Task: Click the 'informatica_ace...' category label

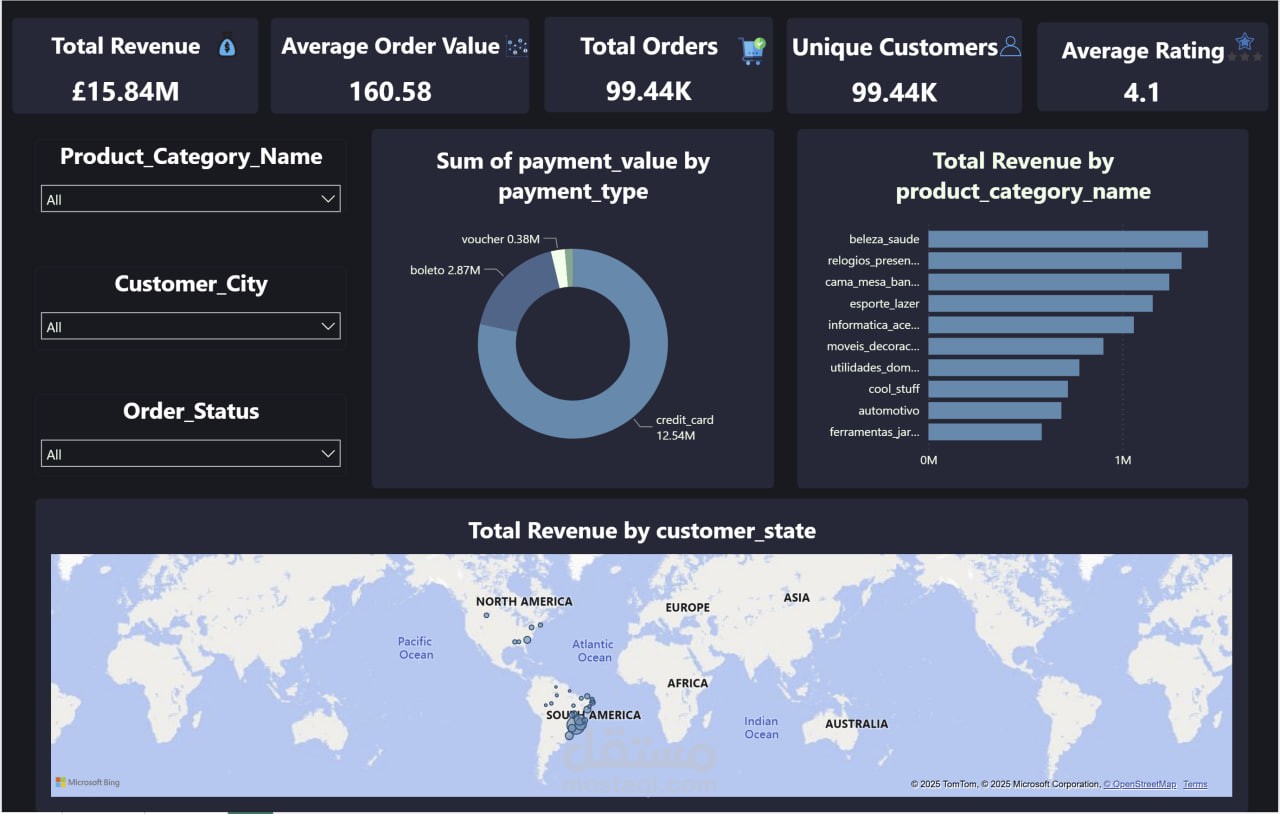Action: (874, 325)
